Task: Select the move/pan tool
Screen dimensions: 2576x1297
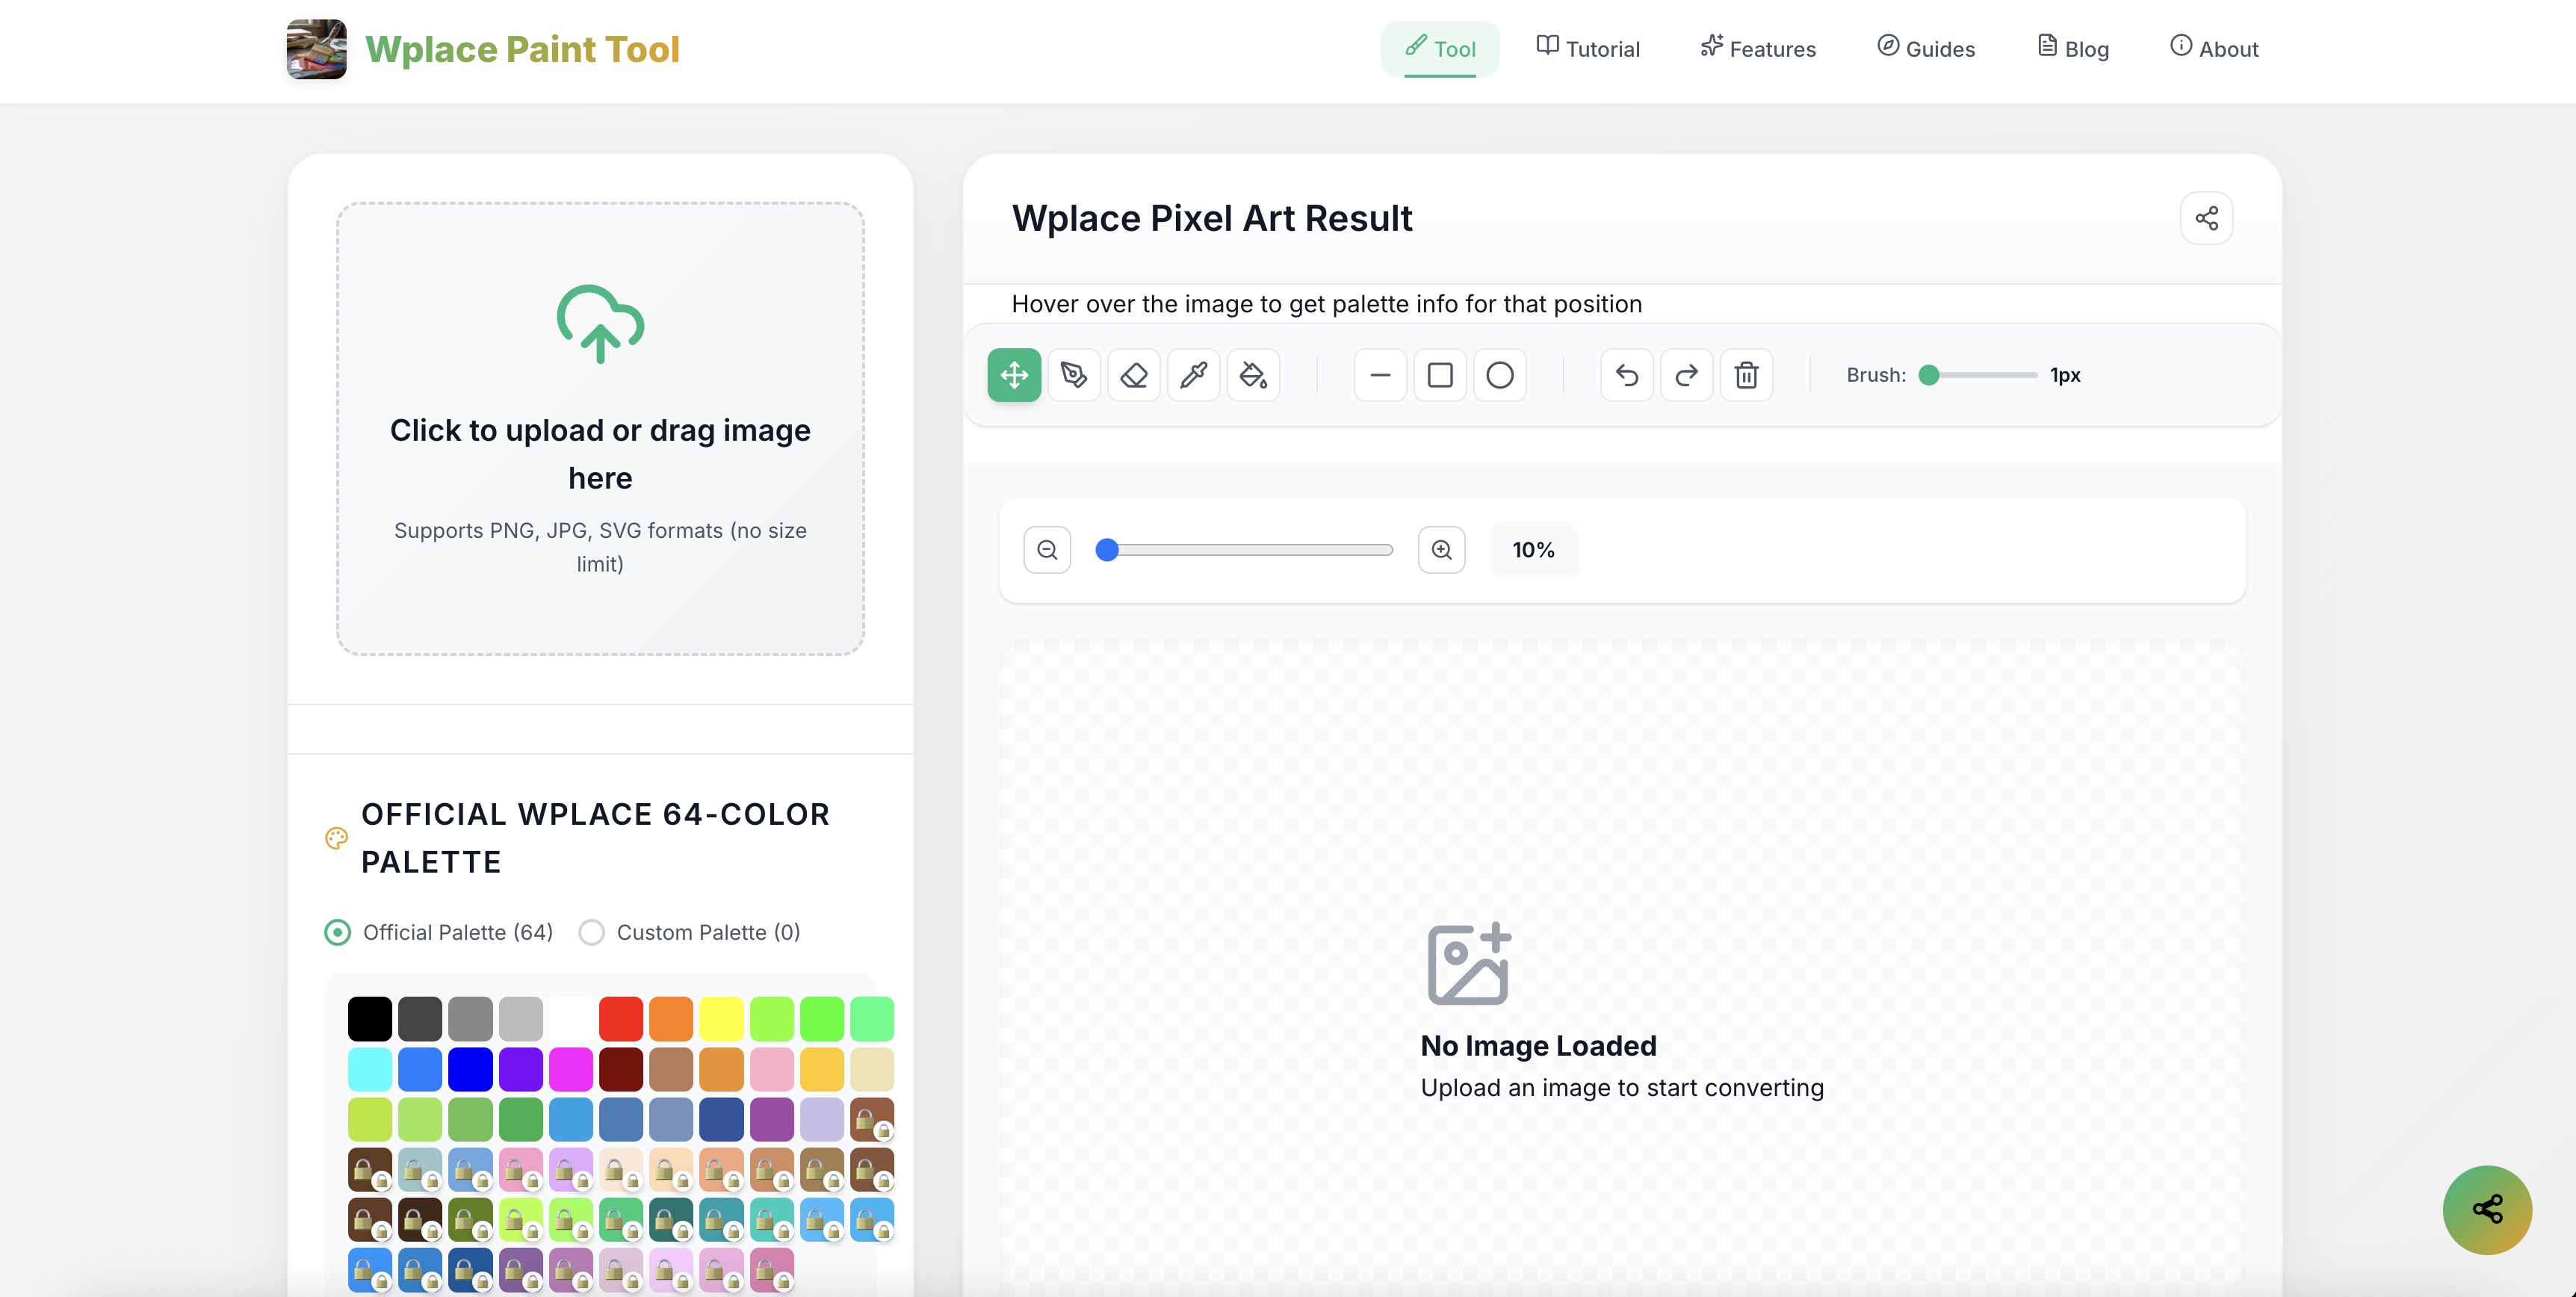Action: click(x=1014, y=375)
